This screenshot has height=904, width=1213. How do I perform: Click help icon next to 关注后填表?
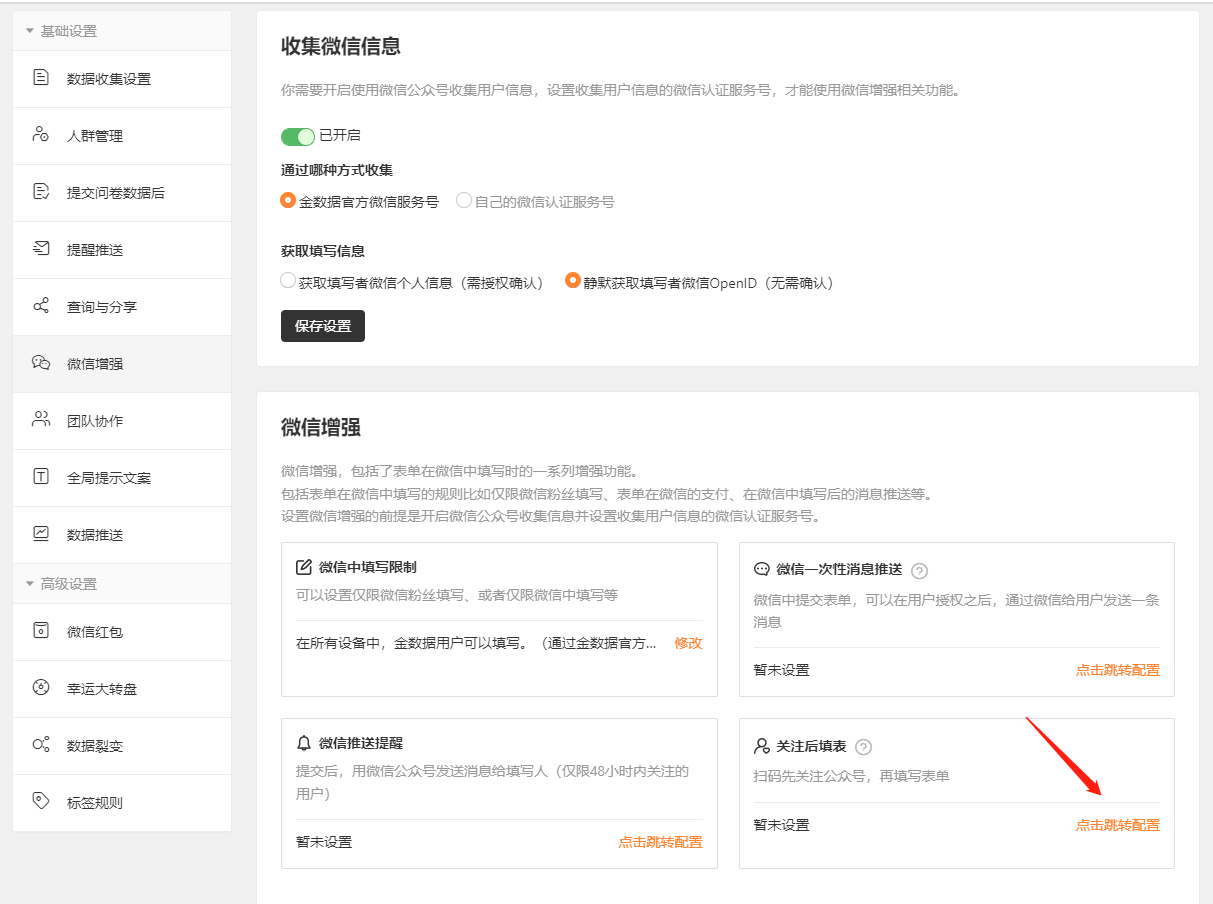point(864,747)
